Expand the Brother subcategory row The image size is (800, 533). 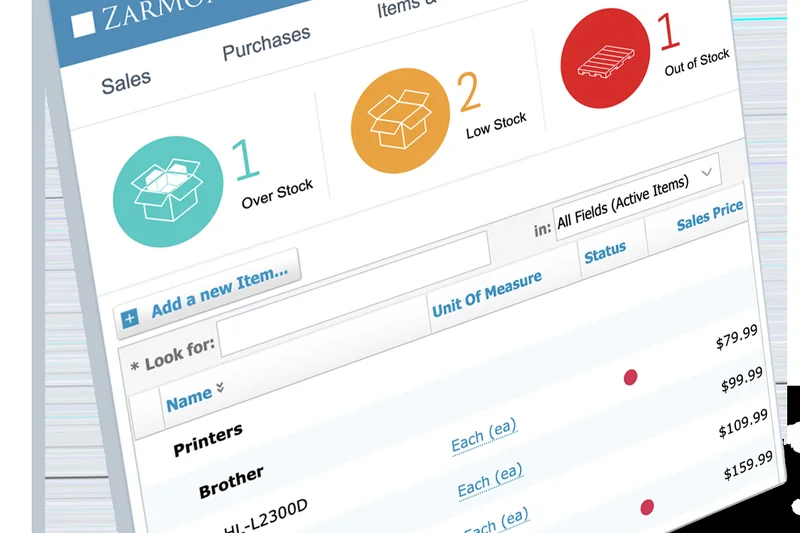tap(231, 481)
